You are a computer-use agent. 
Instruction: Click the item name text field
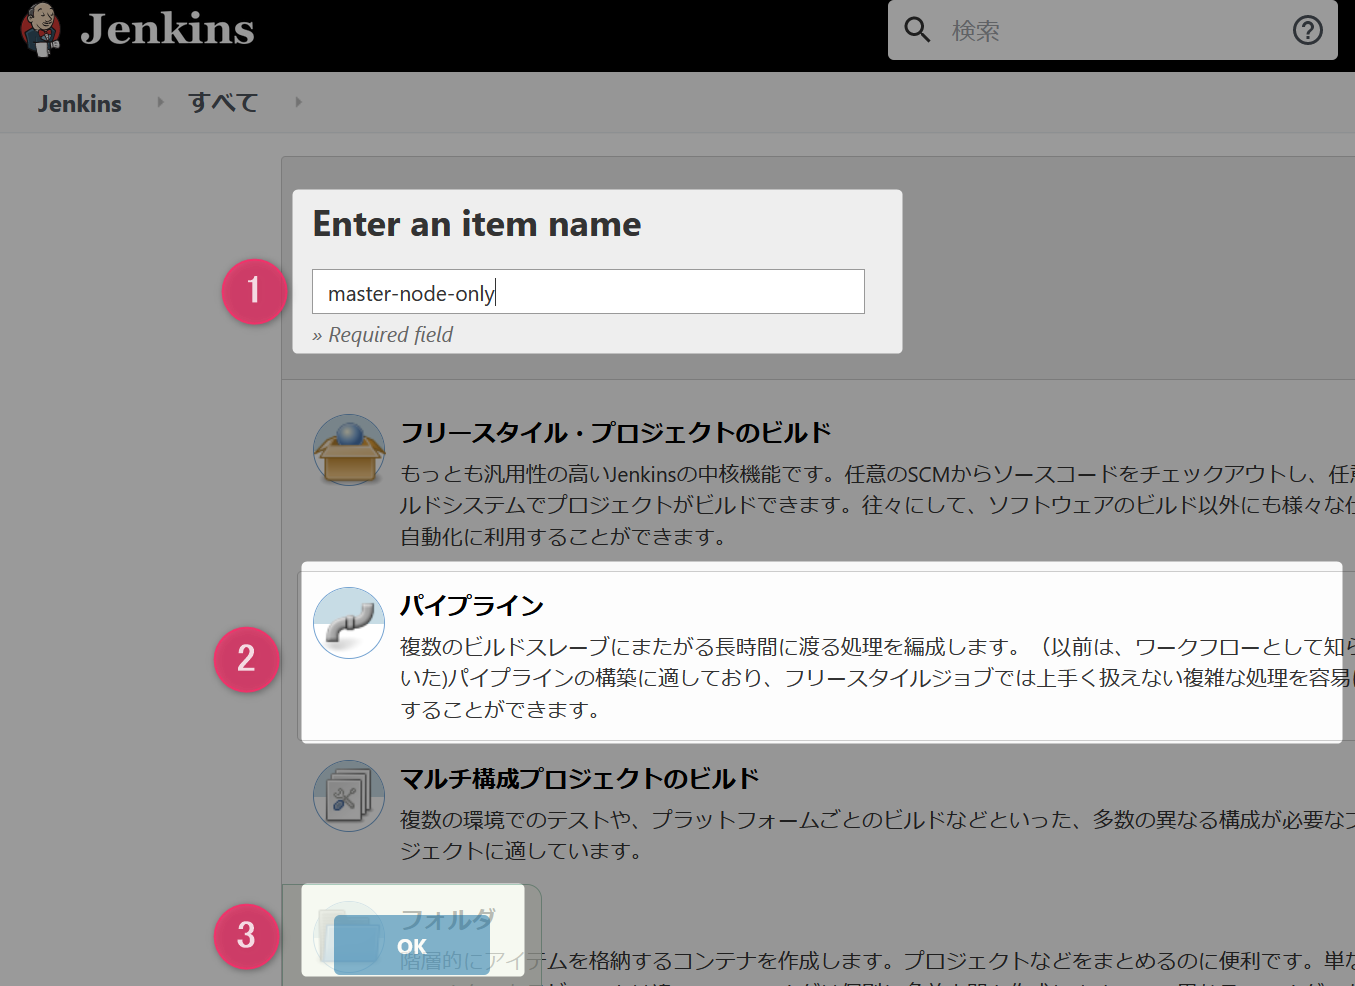tap(588, 292)
